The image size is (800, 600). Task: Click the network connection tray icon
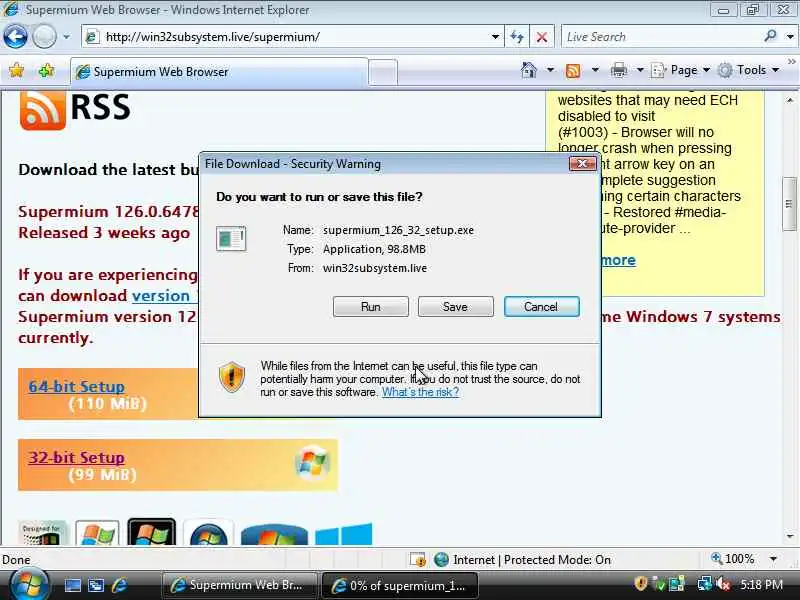pyautogui.click(x=705, y=584)
